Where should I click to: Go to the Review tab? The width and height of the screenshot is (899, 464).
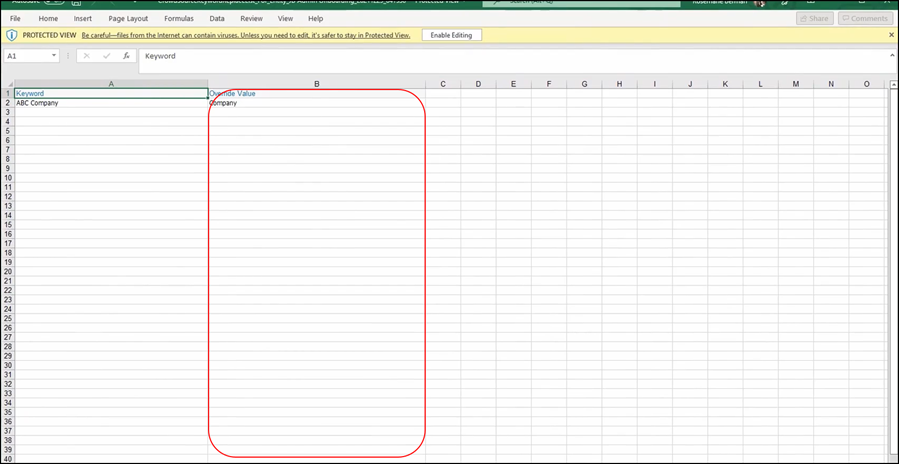click(x=251, y=19)
